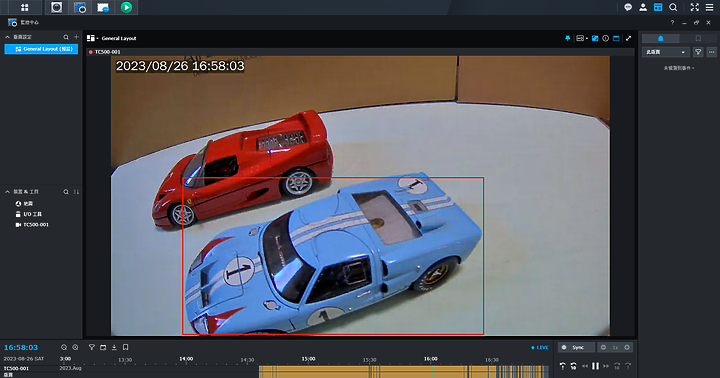This screenshot has width=720, height=378.
Task: Open the hamburger options menu
Action: click(709, 7)
